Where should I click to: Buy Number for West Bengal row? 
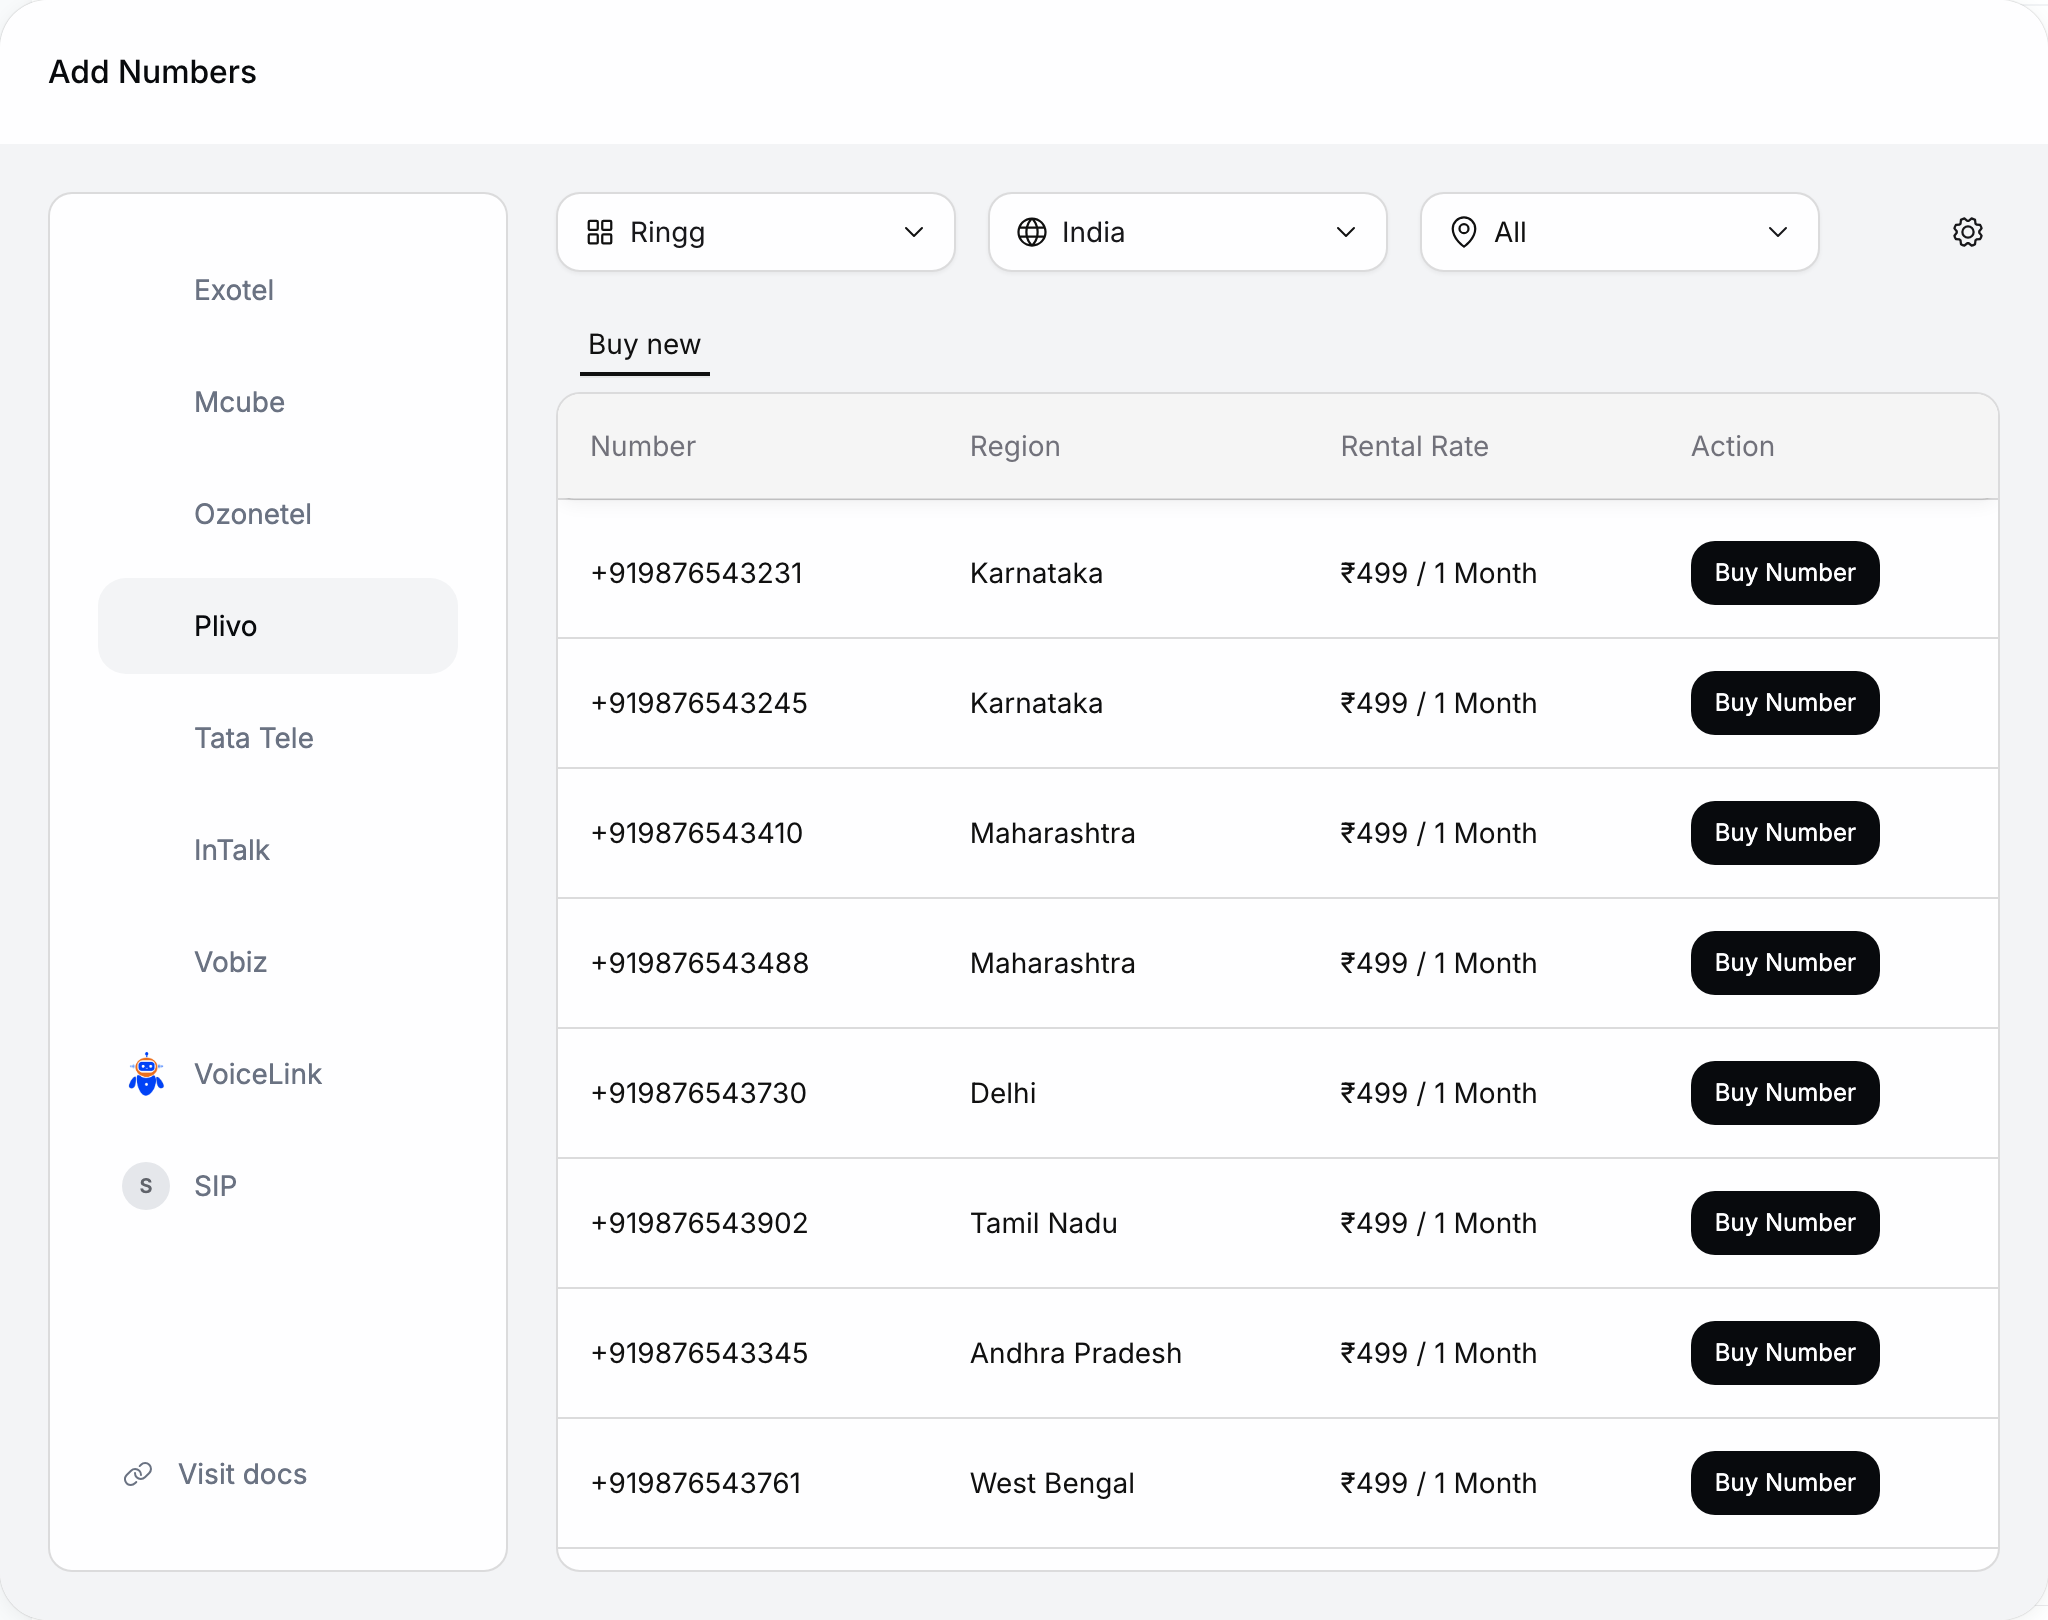tap(1785, 1483)
